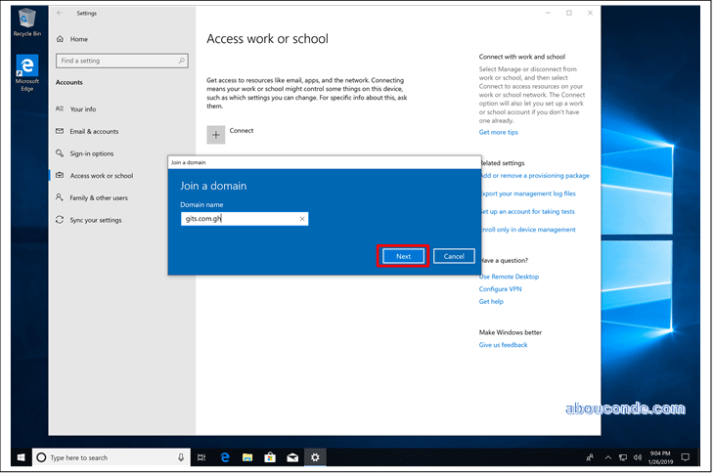Open Email & accounts section
Screen dimensions: 714x473
94,131
